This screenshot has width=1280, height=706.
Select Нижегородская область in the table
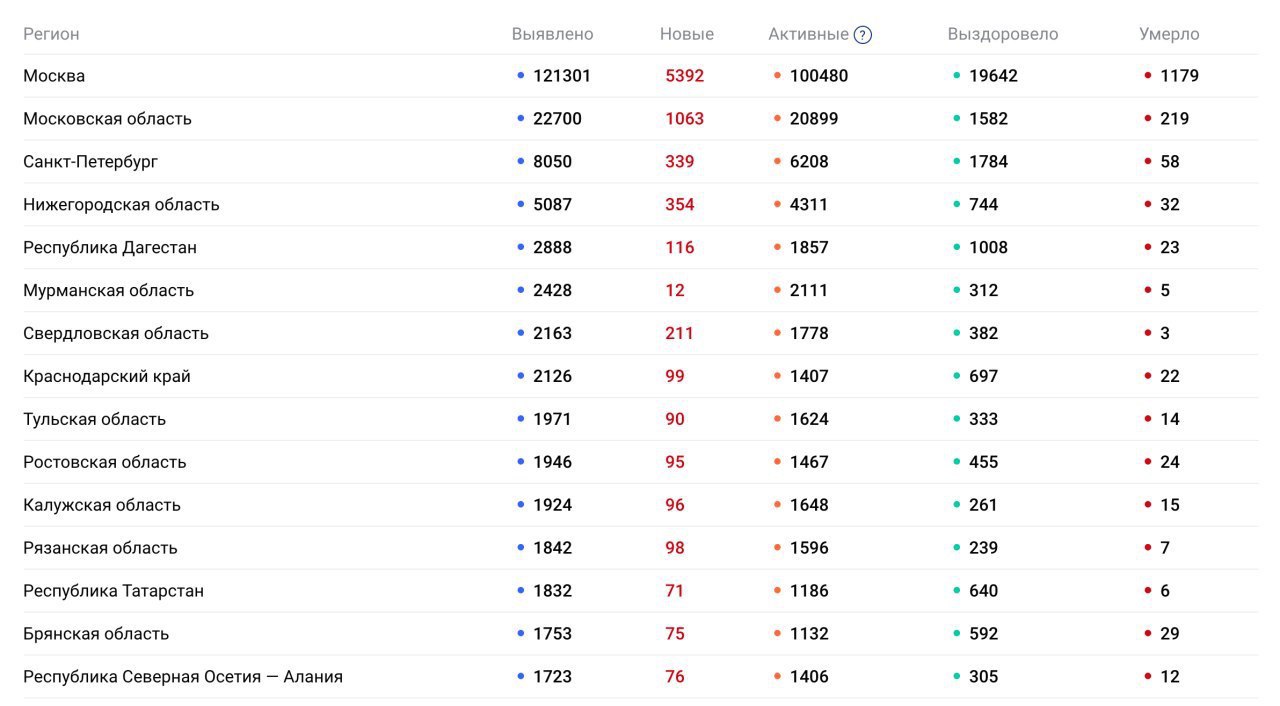(121, 205)
